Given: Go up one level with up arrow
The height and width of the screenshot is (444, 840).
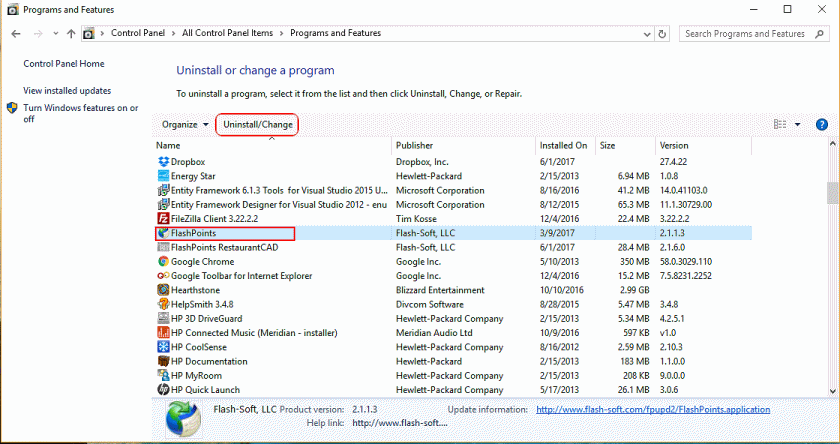Looking at the screenshot, I should 71,33.
